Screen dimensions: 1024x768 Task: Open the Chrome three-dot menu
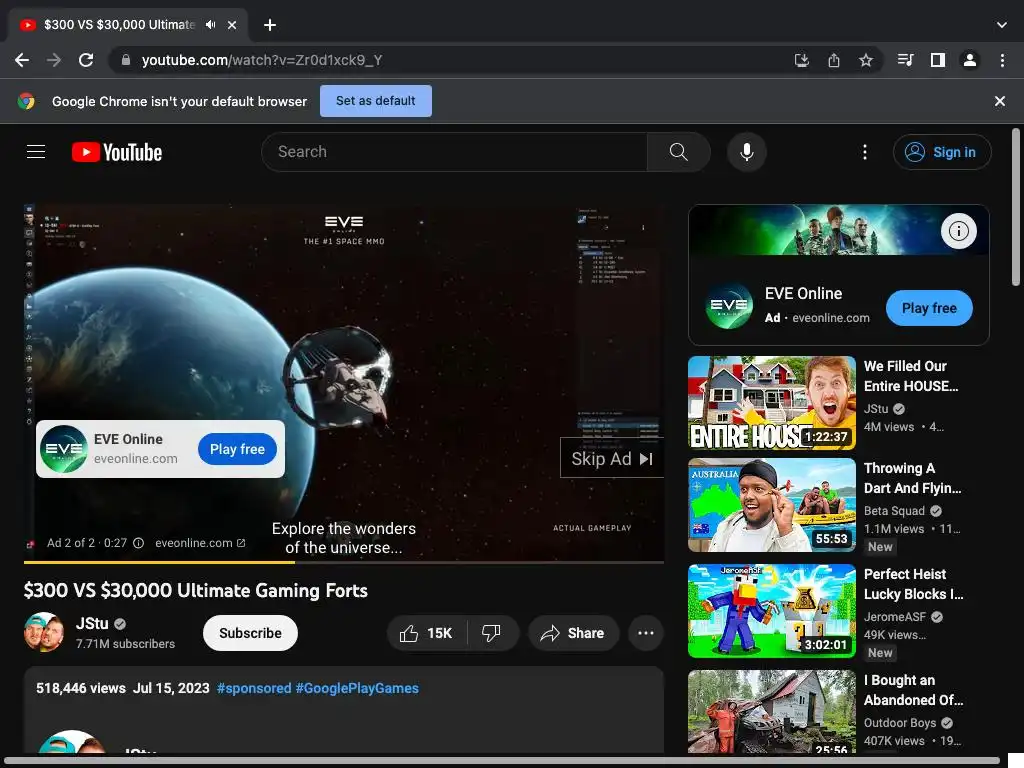click(1002, 60)
